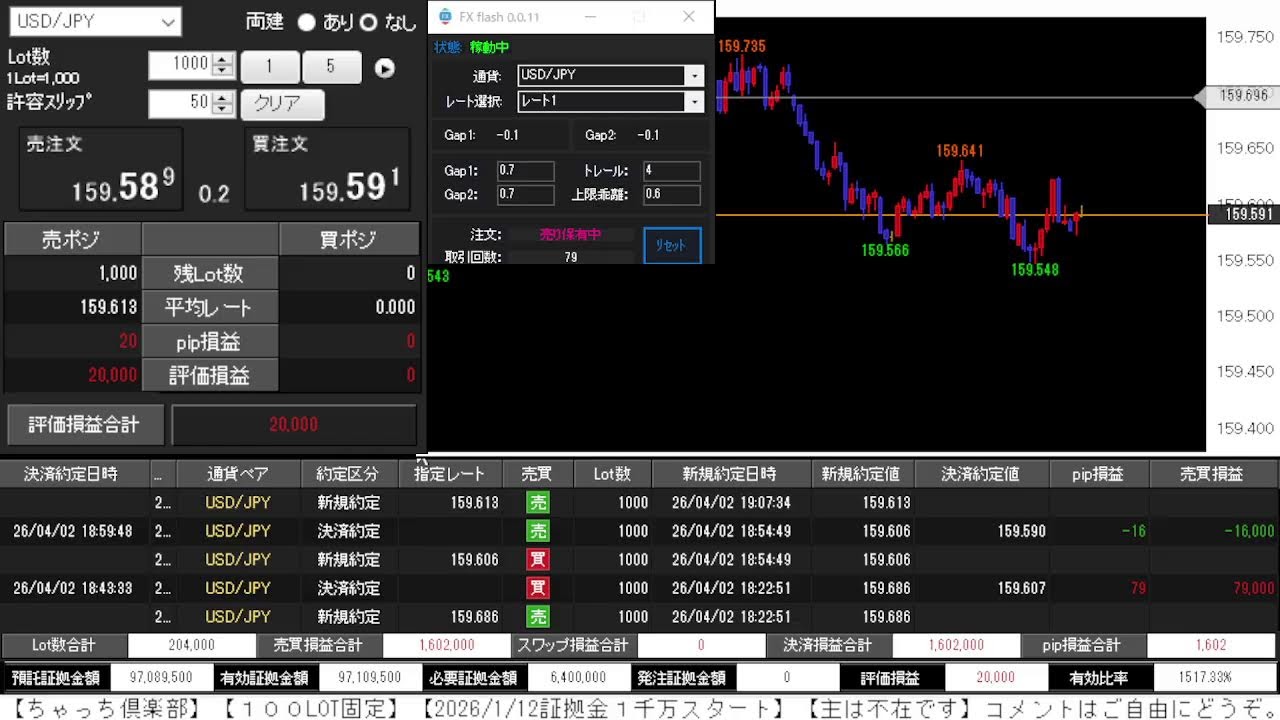Screen dimensions: 1280x720
Task: Click the 買注文 buy order panel at 159.591
Action: [327, 169]
